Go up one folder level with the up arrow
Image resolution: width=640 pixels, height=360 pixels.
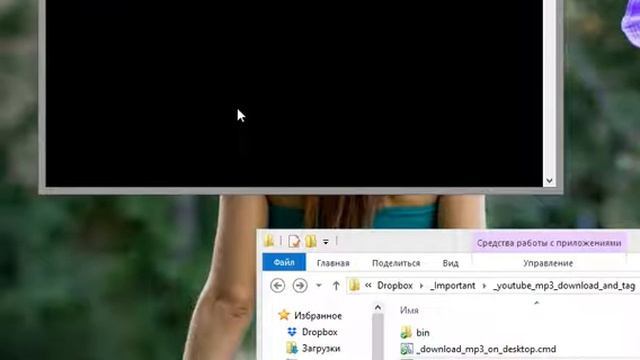pos(336,285)
